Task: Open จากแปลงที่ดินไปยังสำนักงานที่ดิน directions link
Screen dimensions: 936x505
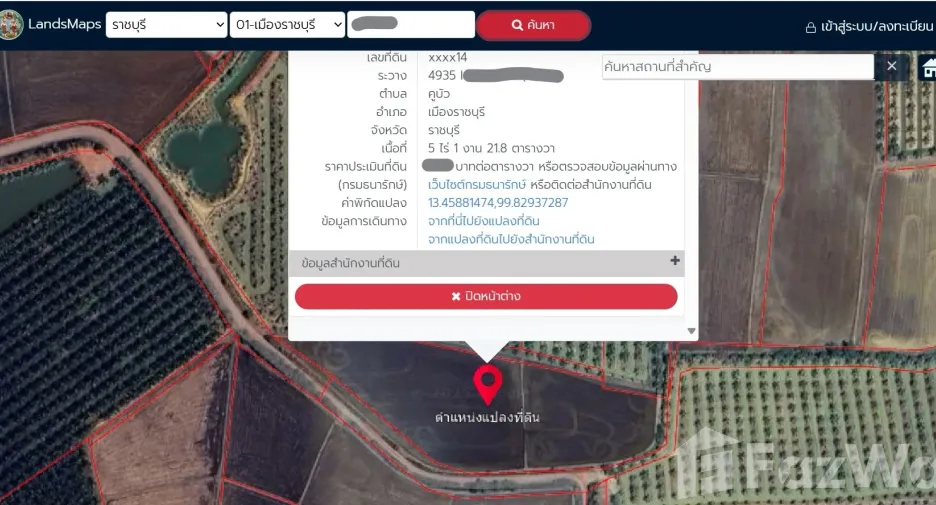Action: [511, 239]
